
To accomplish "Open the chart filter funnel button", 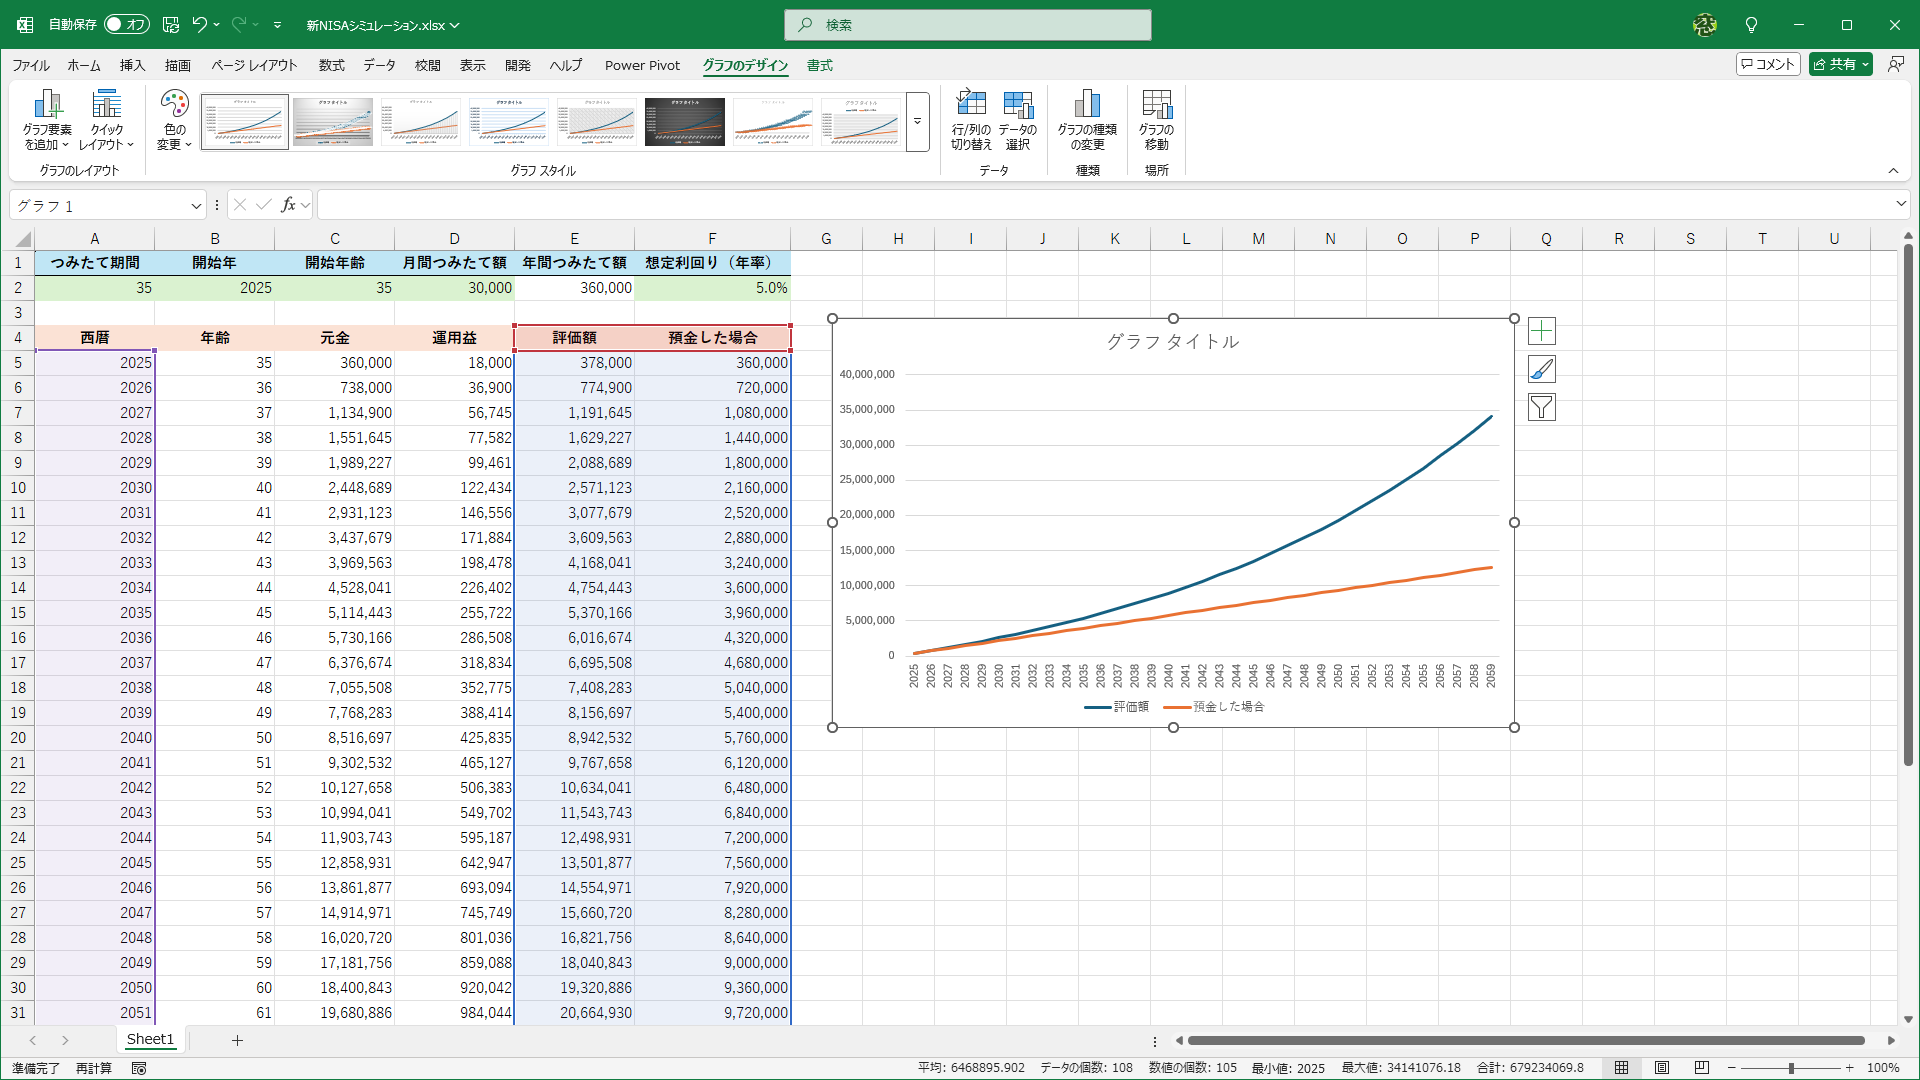I will 1541,408.
